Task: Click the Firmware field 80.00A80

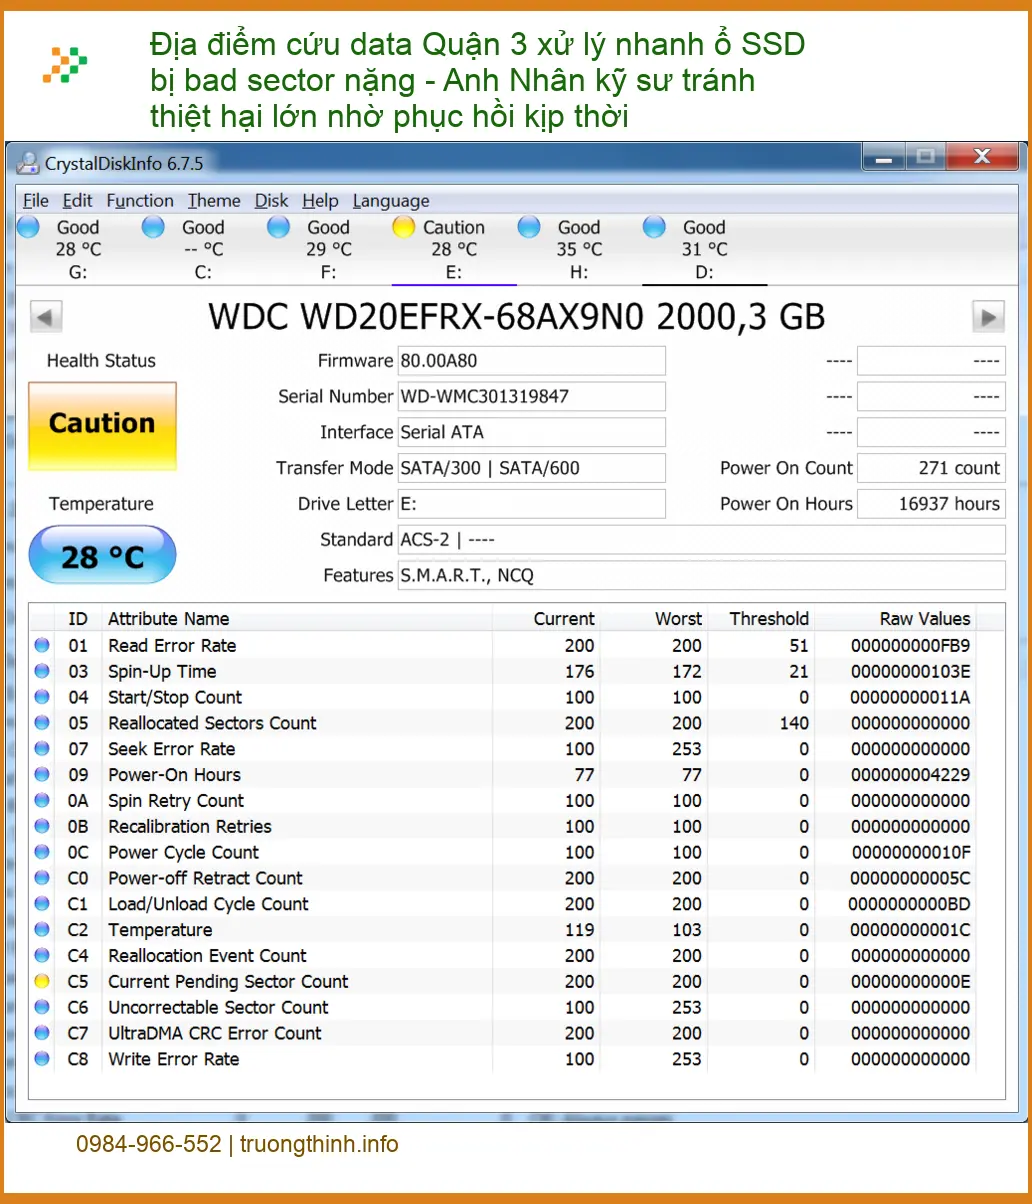Action: (x=532, y=361)
